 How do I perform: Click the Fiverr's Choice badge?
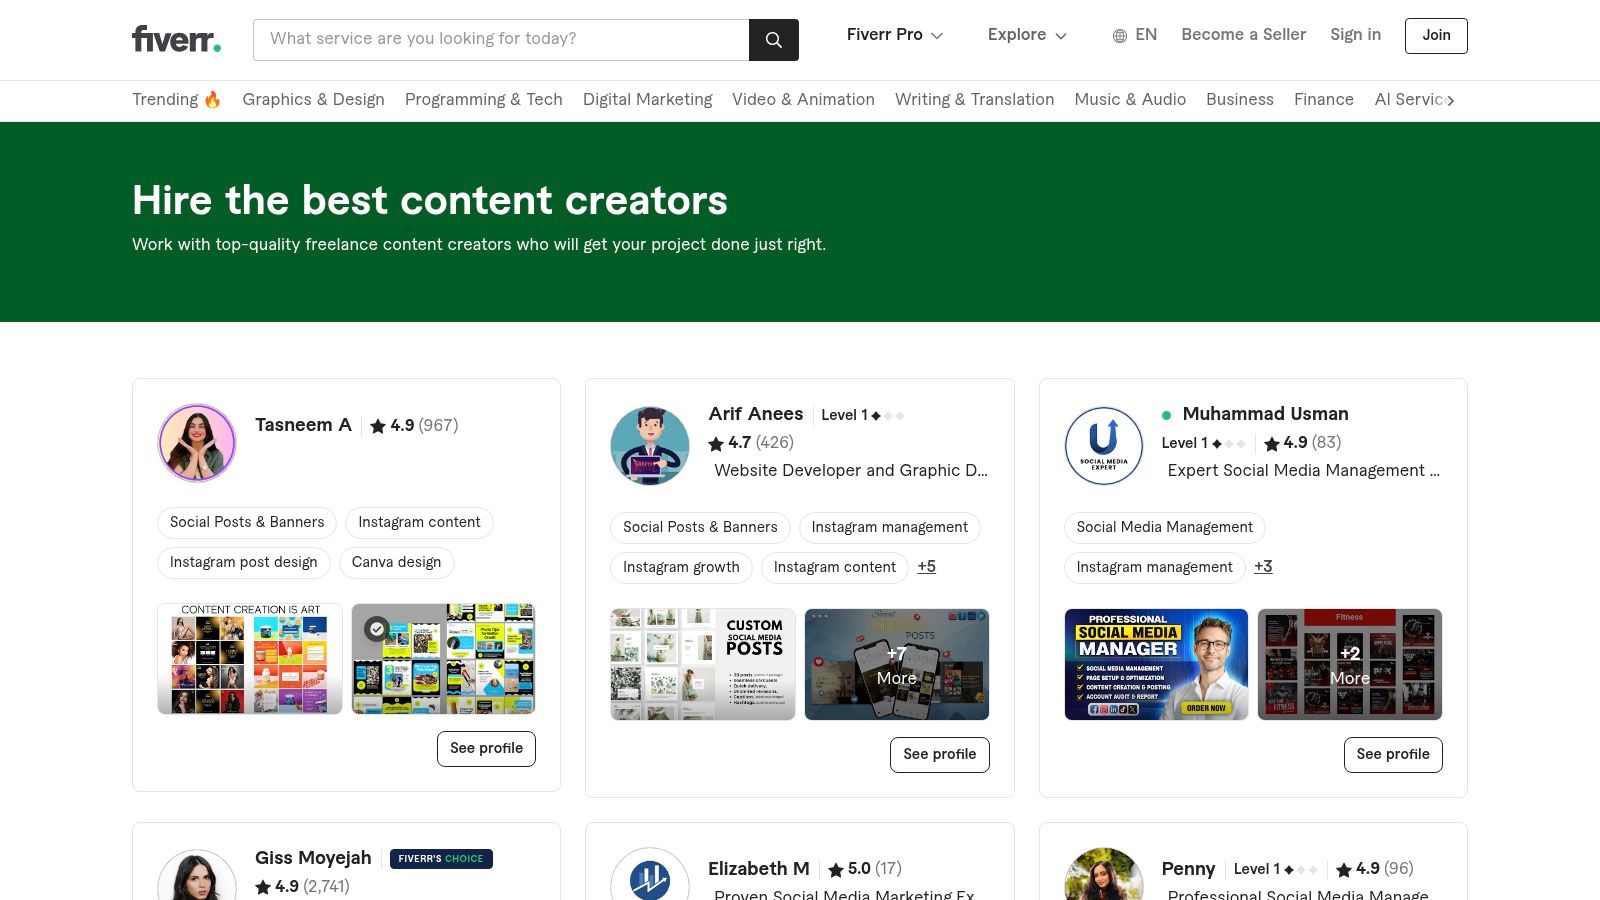coord(441,858)
